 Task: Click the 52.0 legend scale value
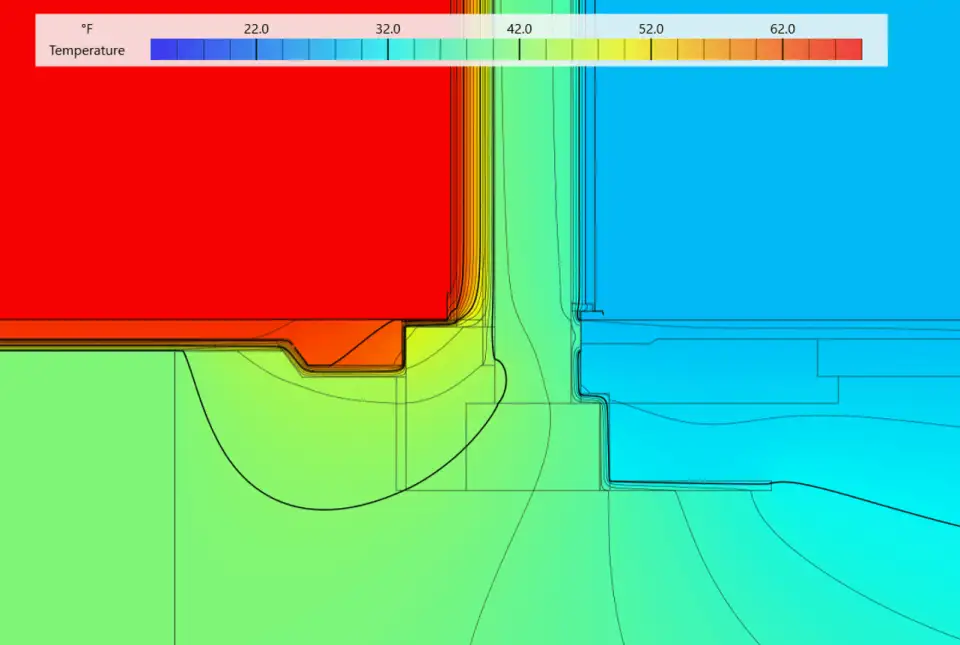coord(651,29)
